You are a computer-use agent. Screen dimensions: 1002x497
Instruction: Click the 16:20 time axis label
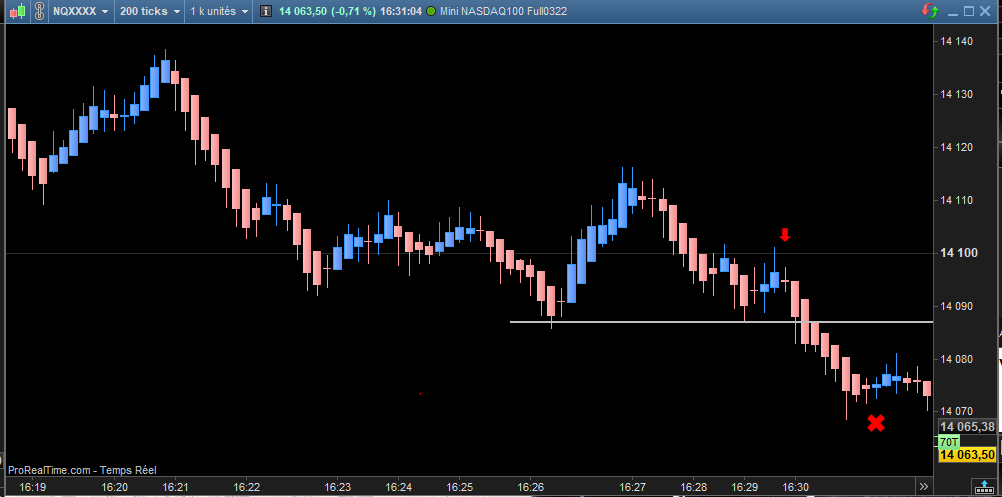point(114,487)
